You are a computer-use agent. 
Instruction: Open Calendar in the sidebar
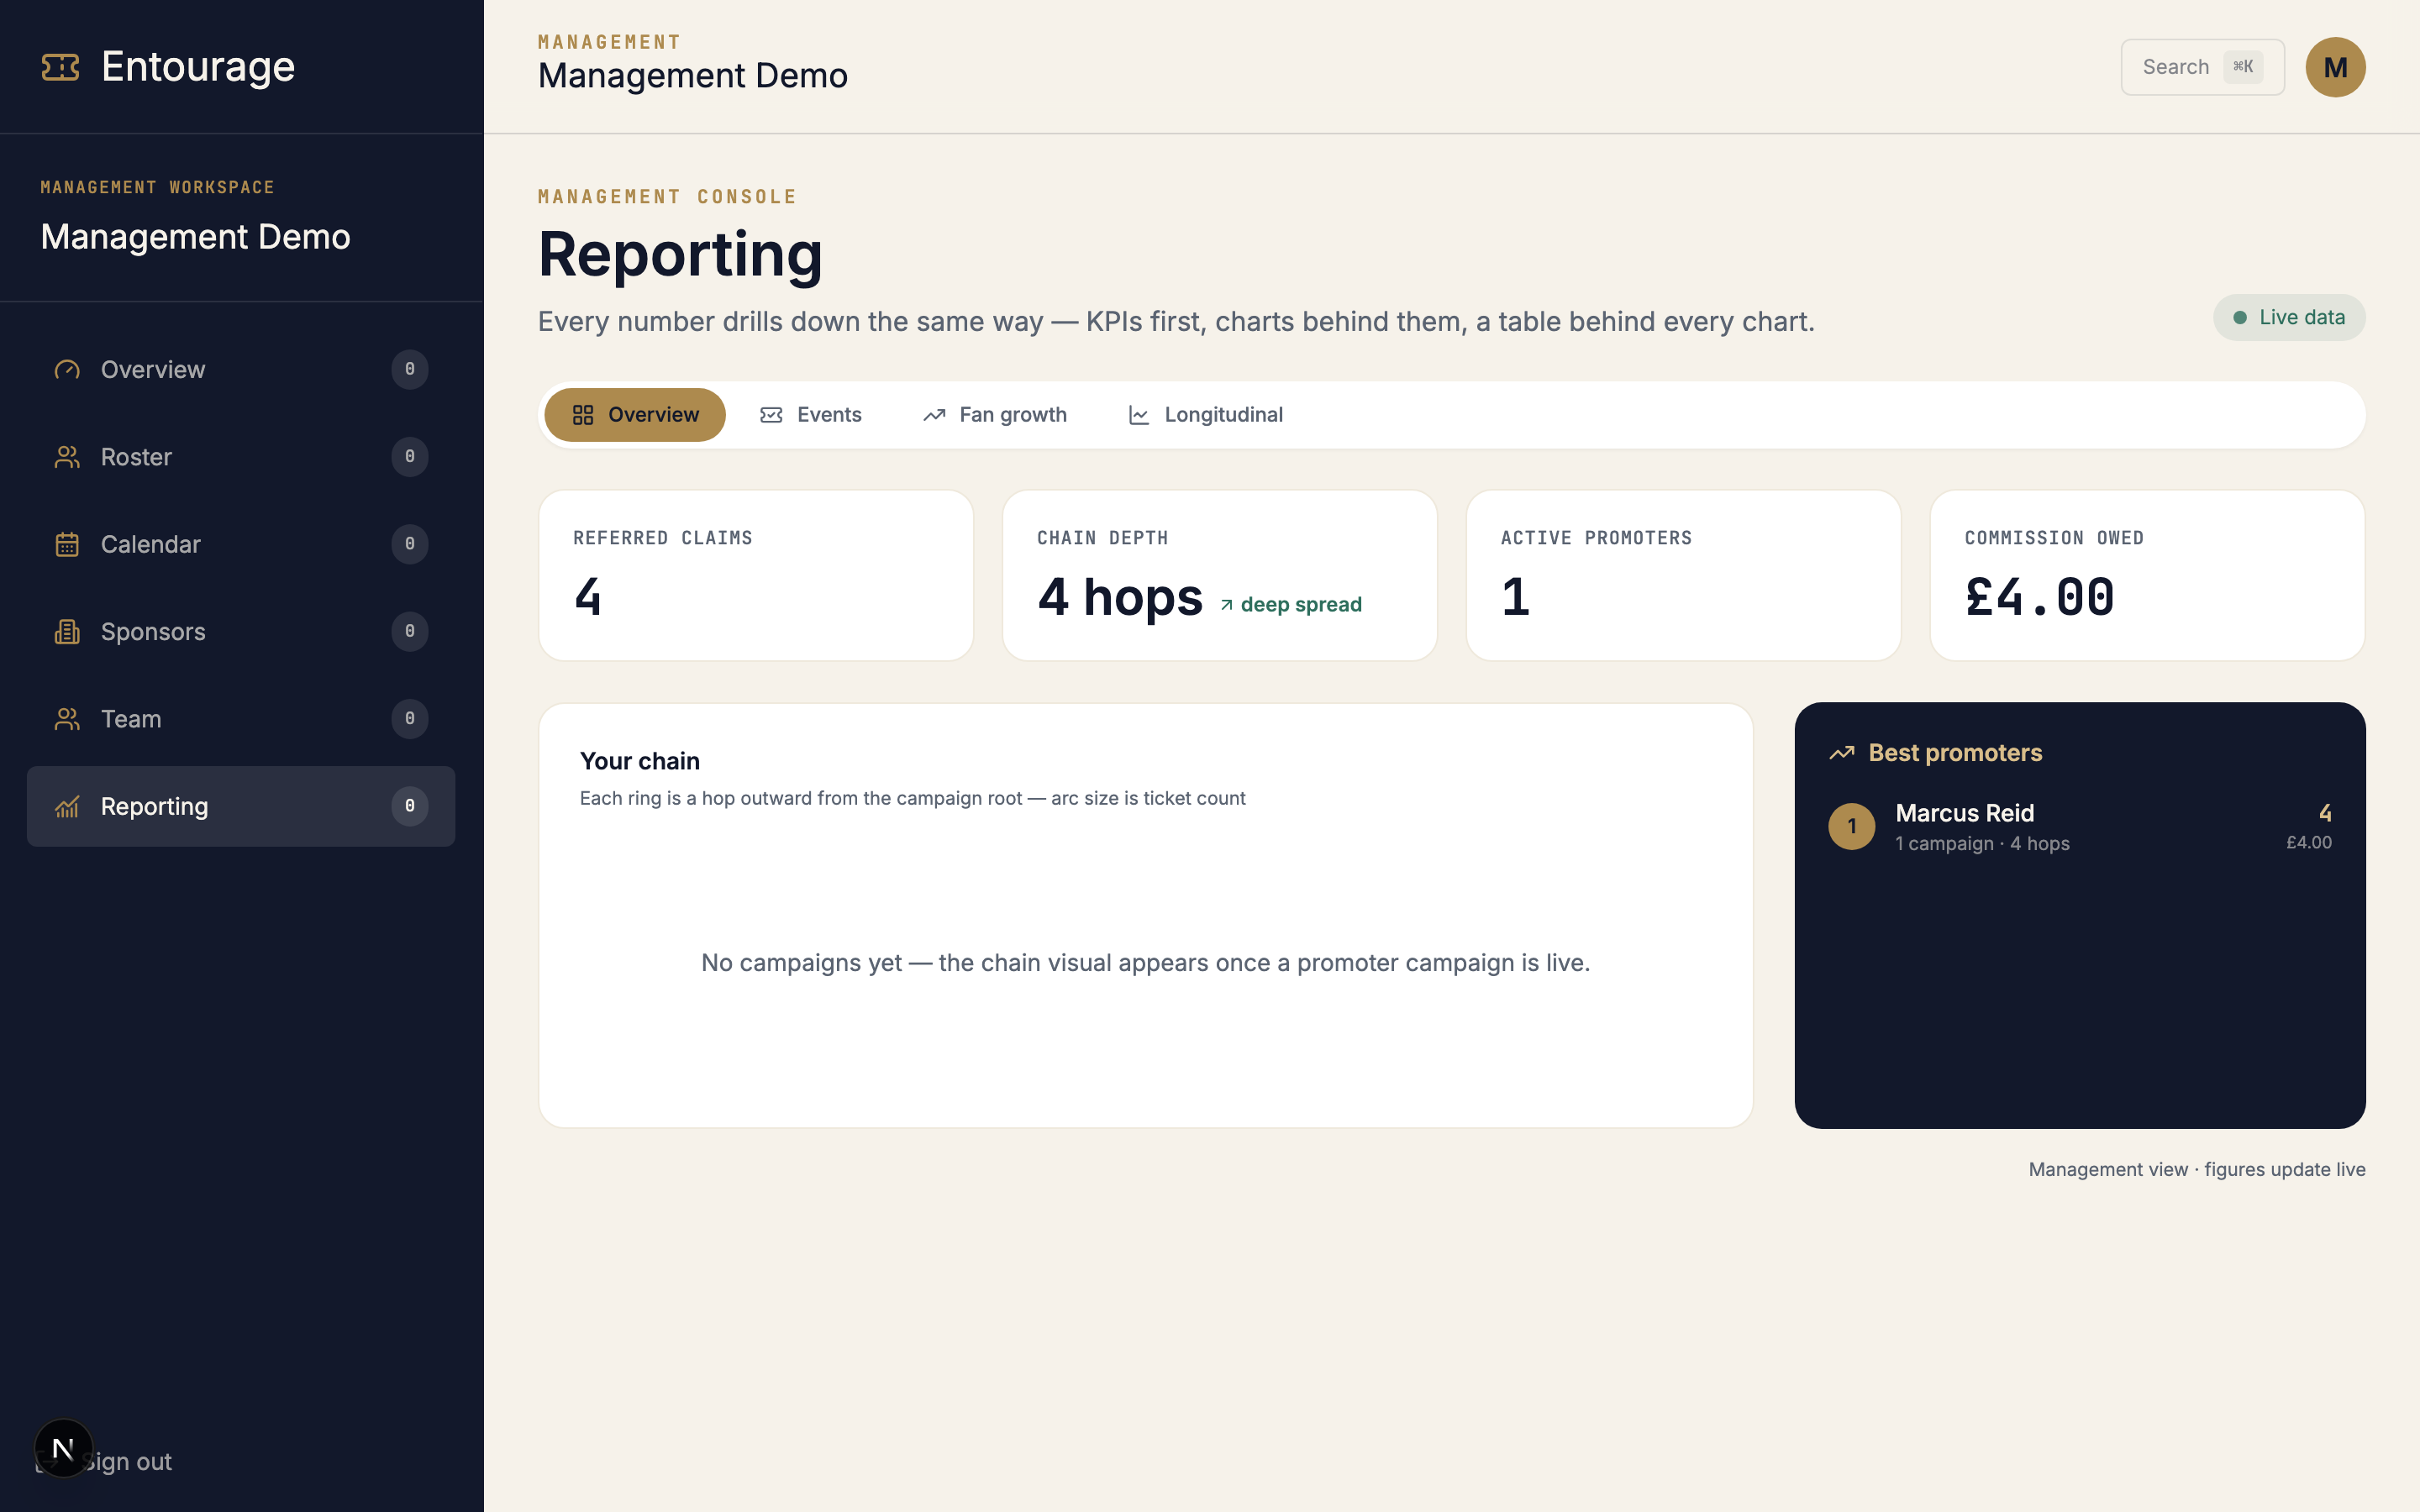241,544
